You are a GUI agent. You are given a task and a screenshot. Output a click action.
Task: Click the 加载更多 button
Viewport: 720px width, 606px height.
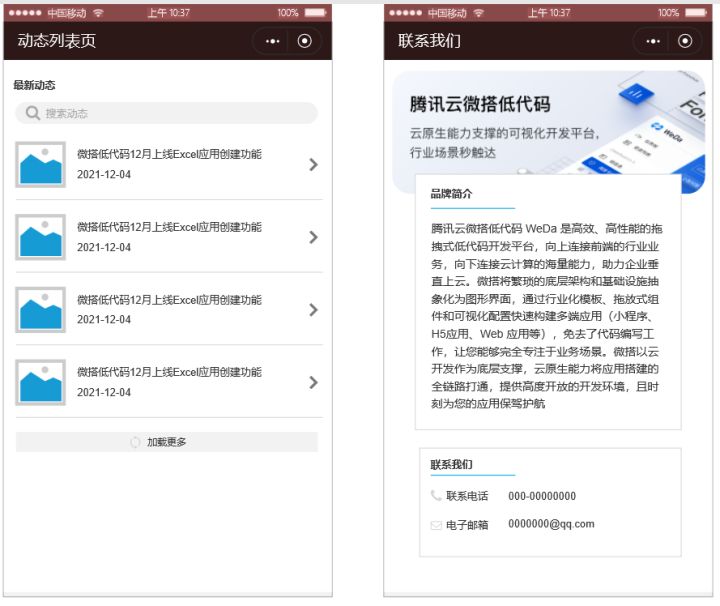(167, 442)
